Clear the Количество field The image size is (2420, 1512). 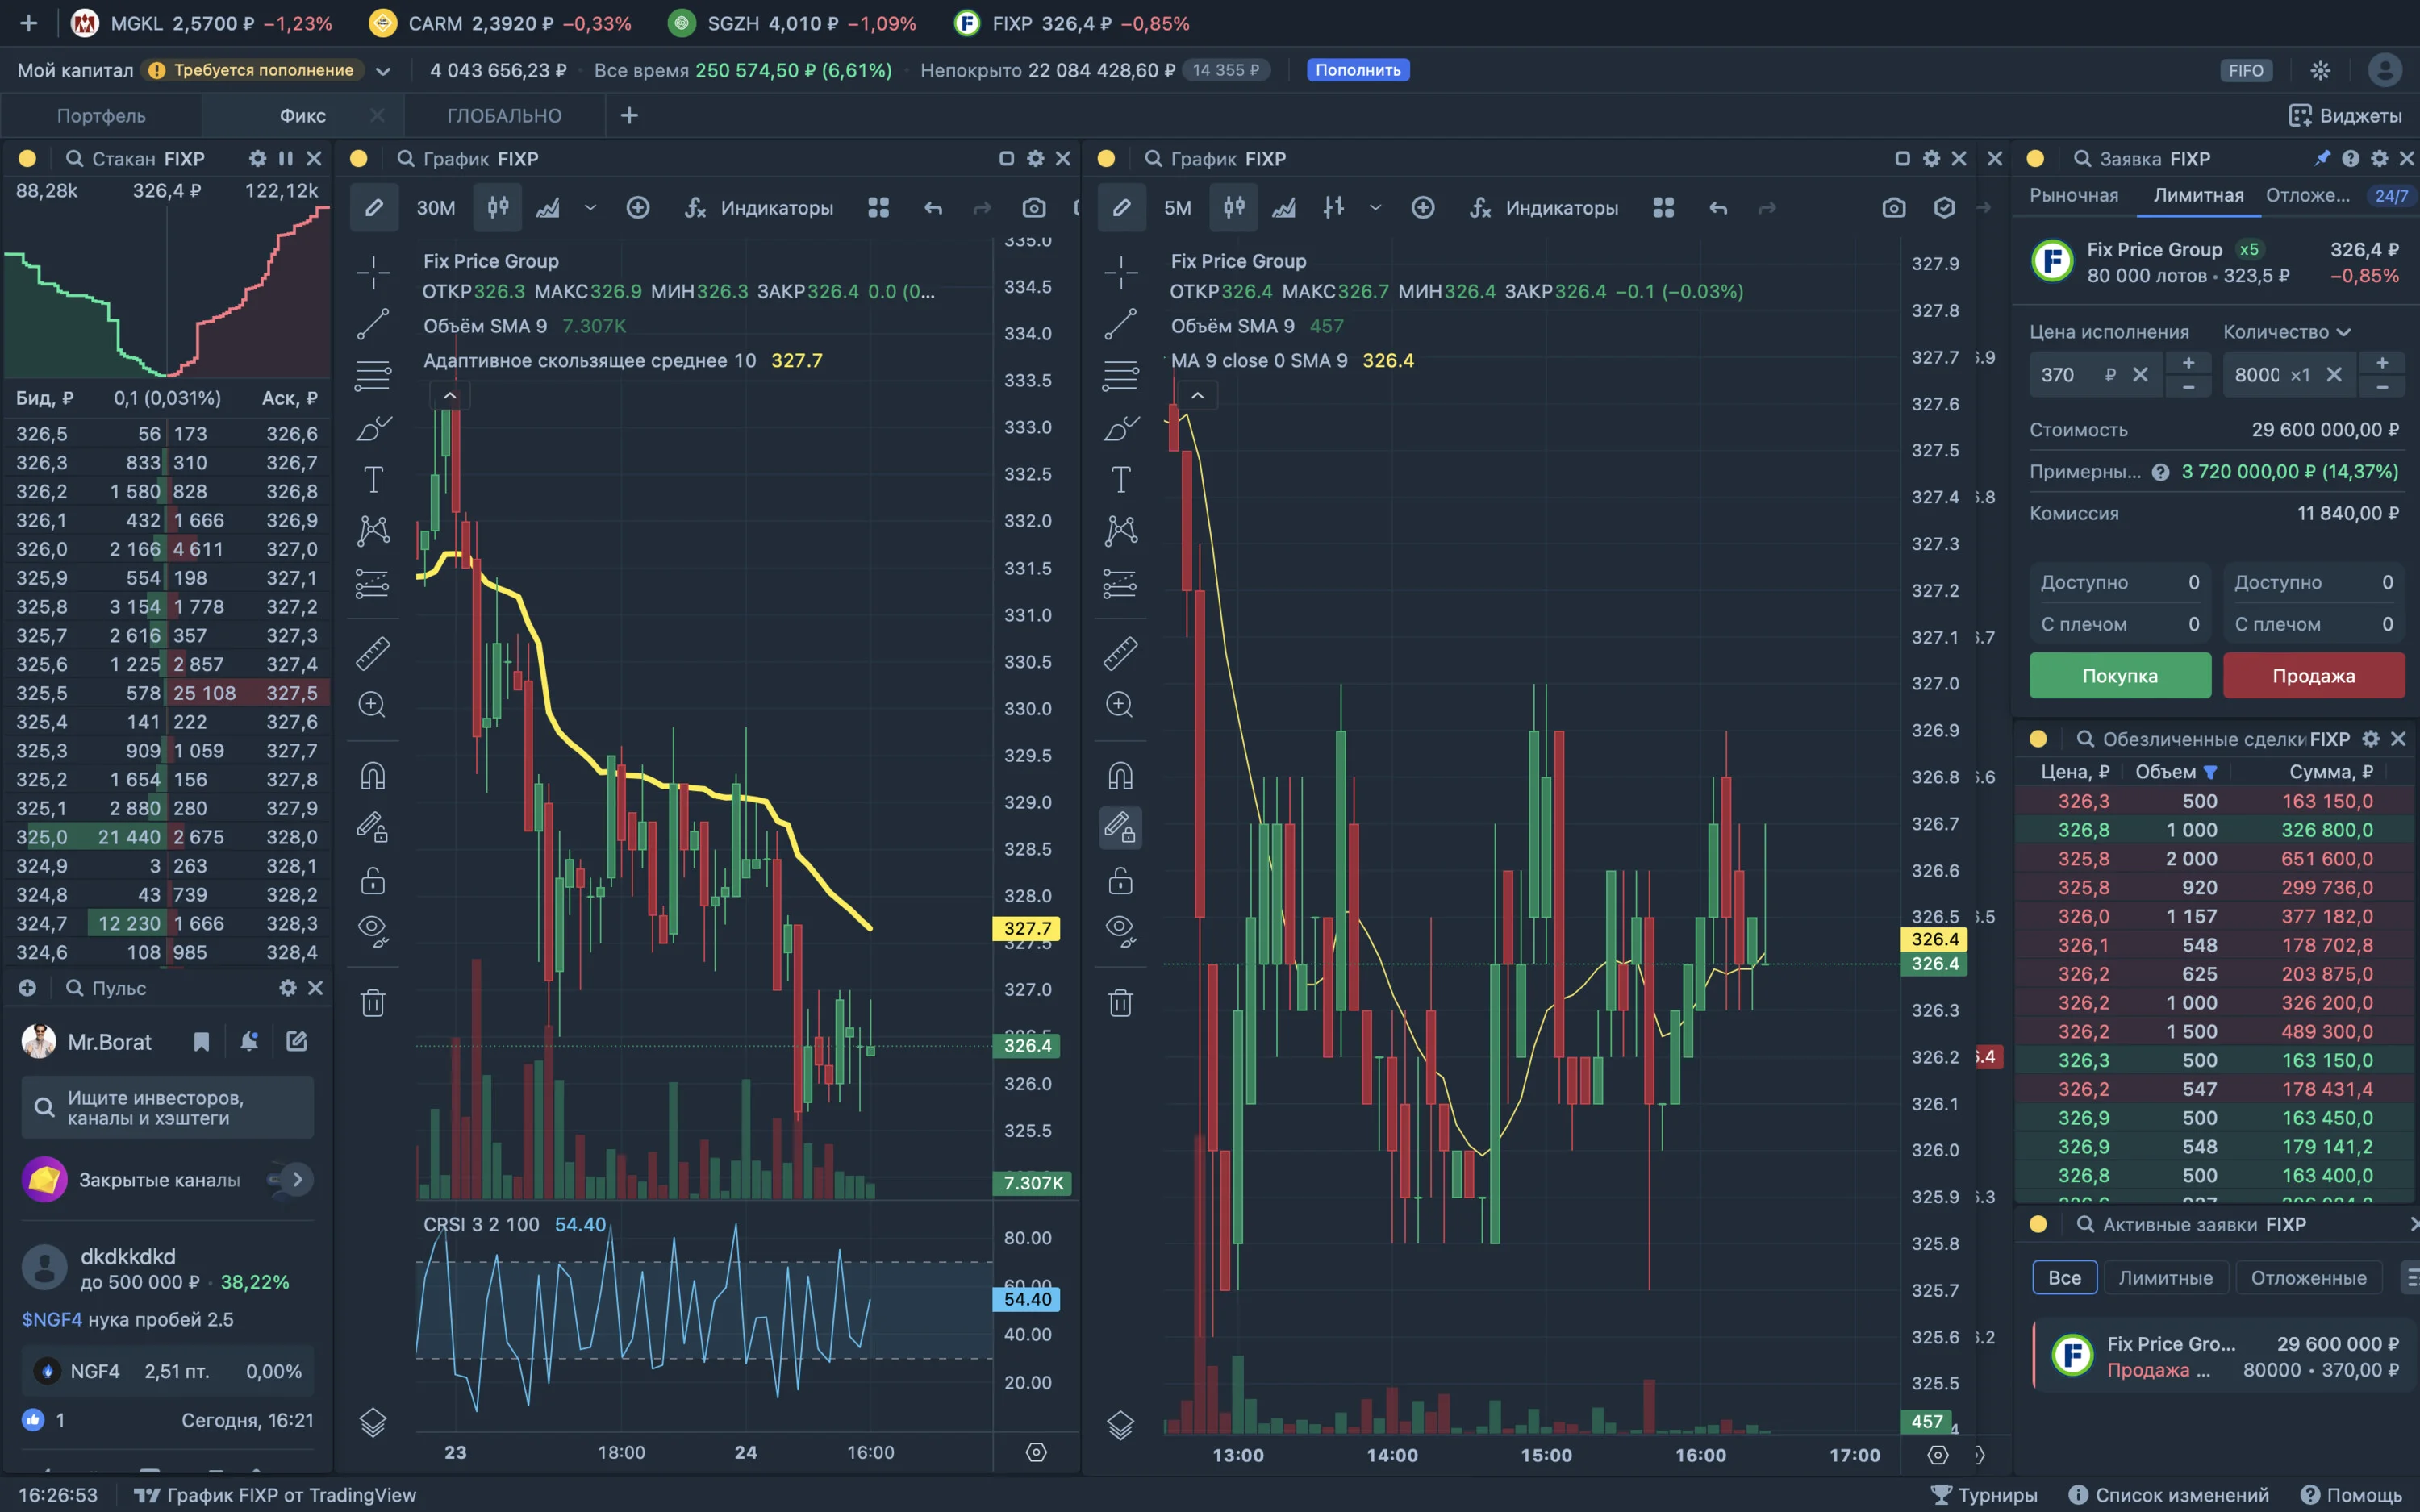[2334, 375]
